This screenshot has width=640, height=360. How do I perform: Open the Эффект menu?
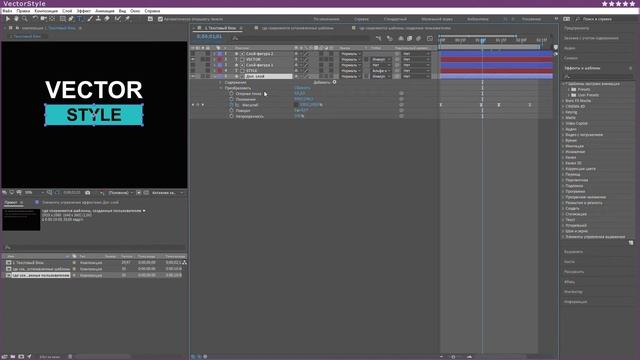84,11
